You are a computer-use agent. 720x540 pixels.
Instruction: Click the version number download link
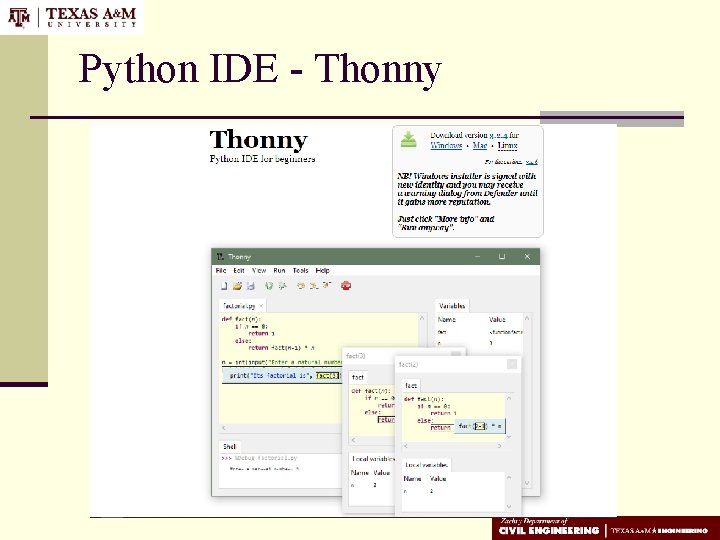[x=498, y=135]
